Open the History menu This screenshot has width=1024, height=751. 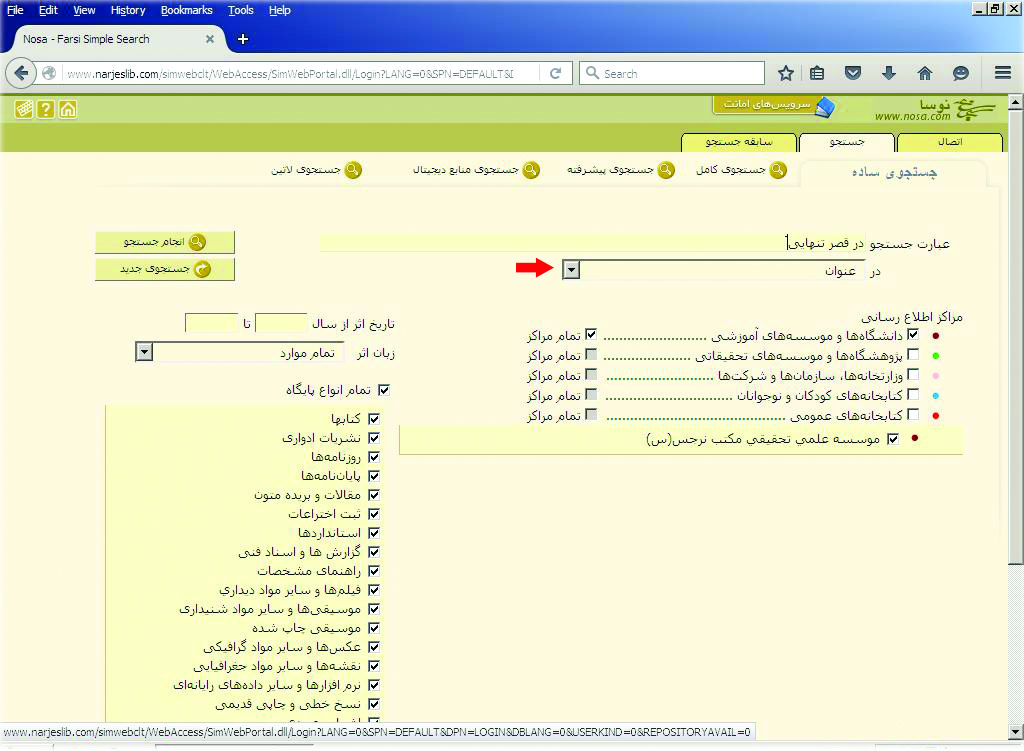(128, 10)
